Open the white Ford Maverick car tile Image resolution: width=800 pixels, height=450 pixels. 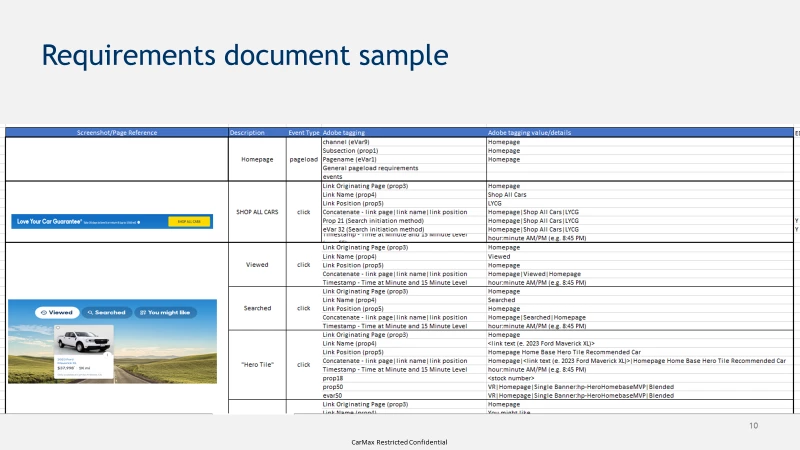click(x=84, y=352)
